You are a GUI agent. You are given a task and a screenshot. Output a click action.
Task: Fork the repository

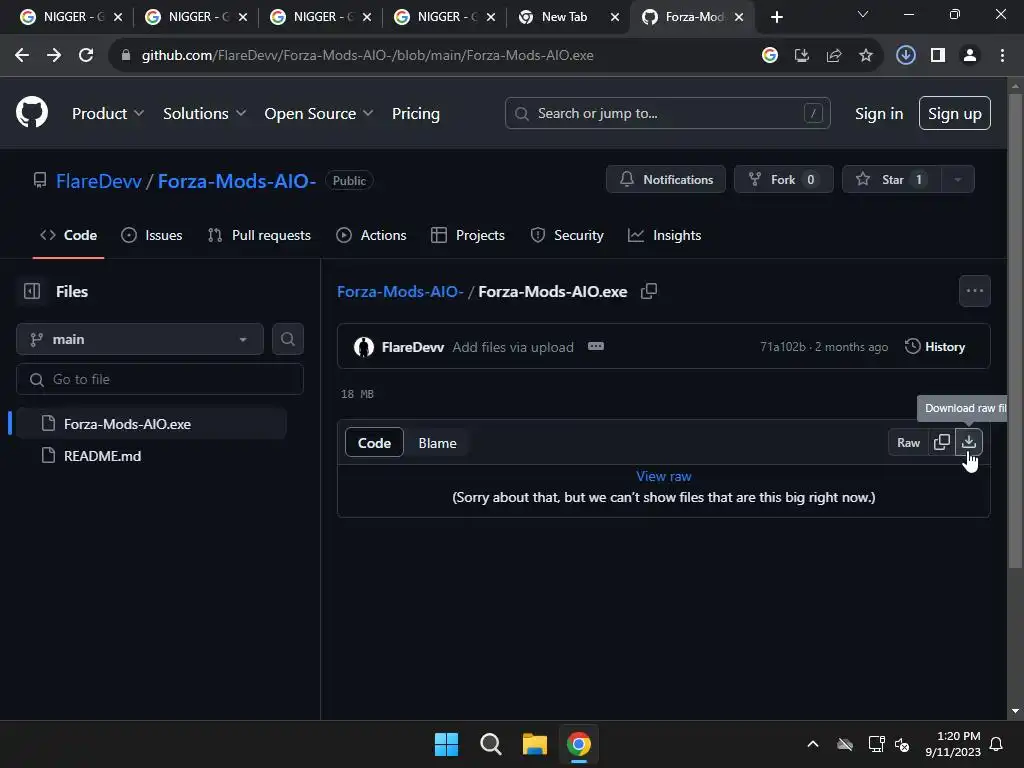[784, 180]
